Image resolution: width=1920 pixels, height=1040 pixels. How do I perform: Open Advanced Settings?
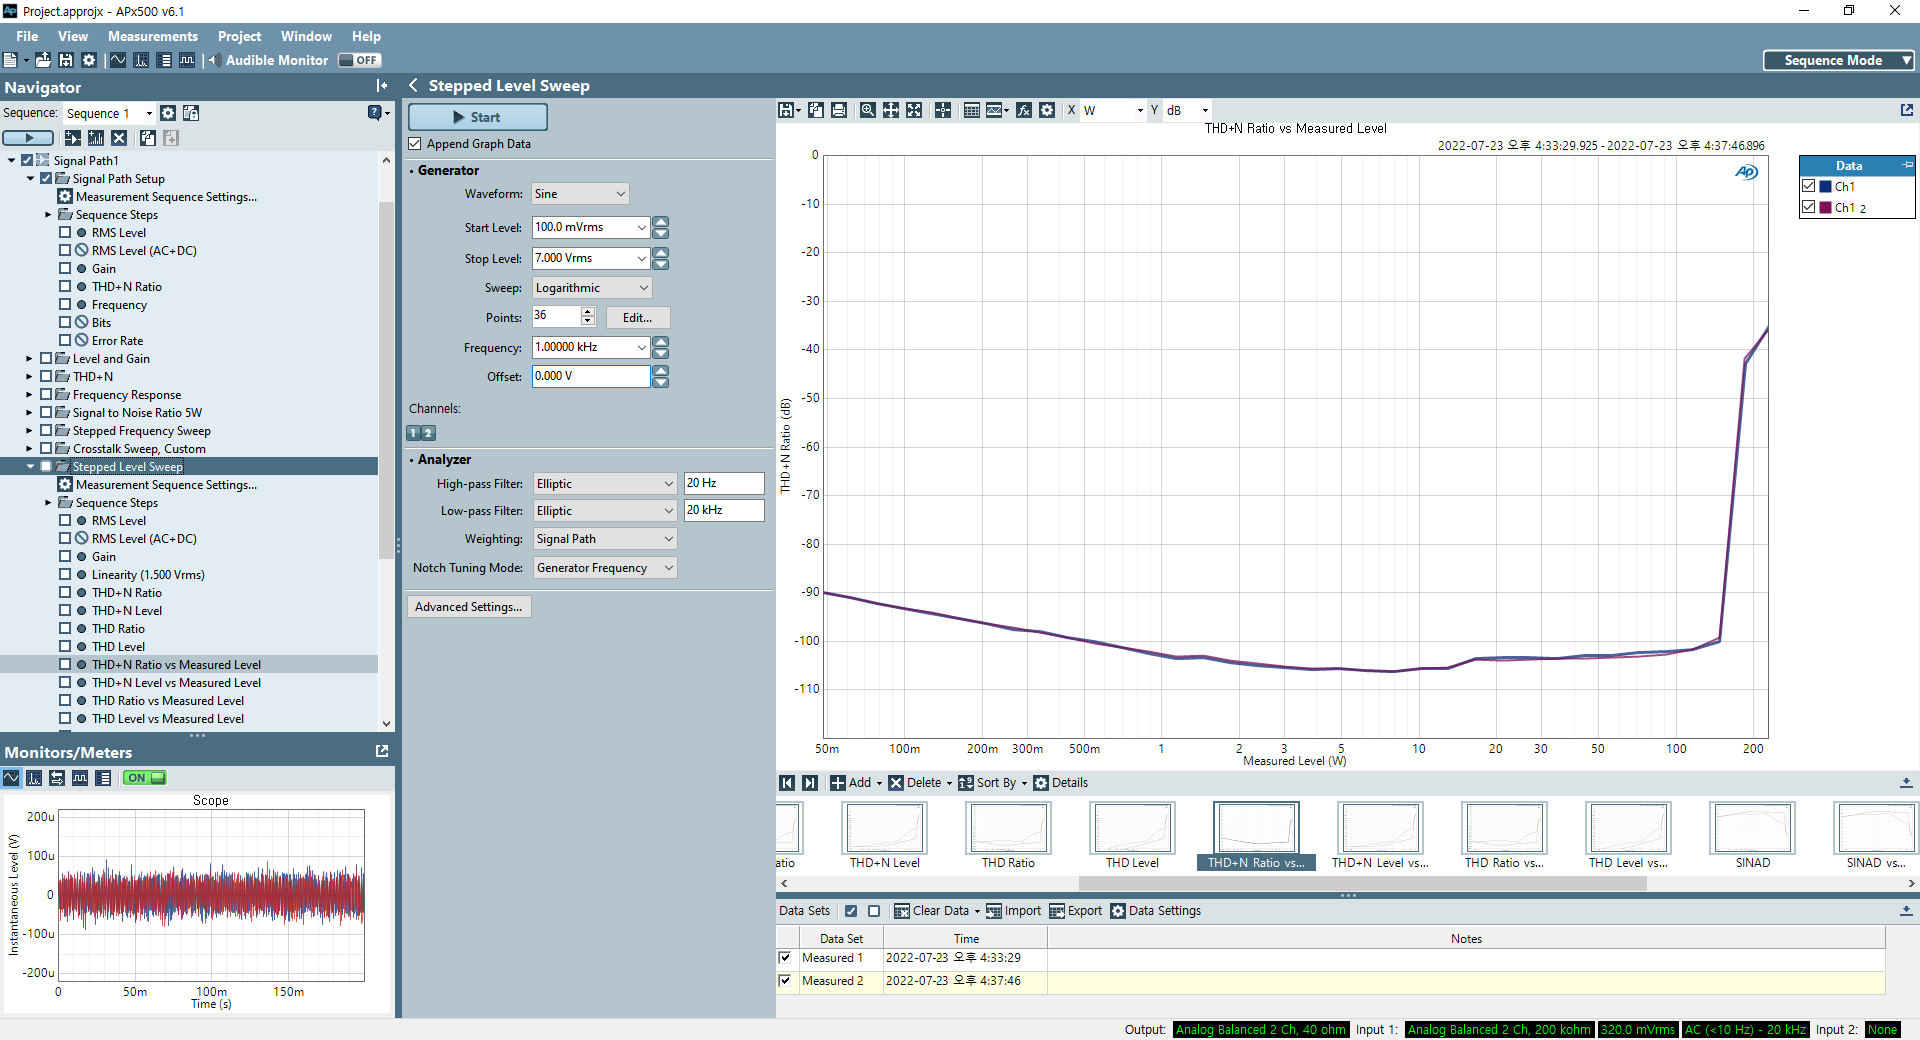click(x=469, y=607)
